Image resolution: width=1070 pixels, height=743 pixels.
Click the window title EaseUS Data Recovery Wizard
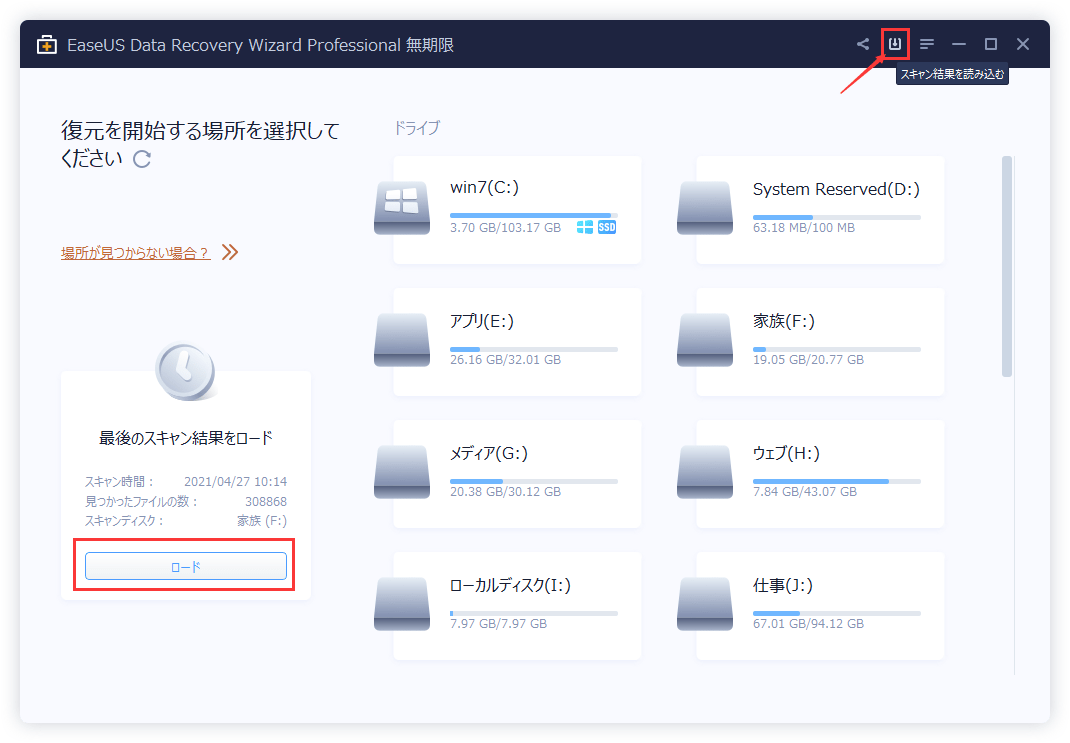click(260, 45)
